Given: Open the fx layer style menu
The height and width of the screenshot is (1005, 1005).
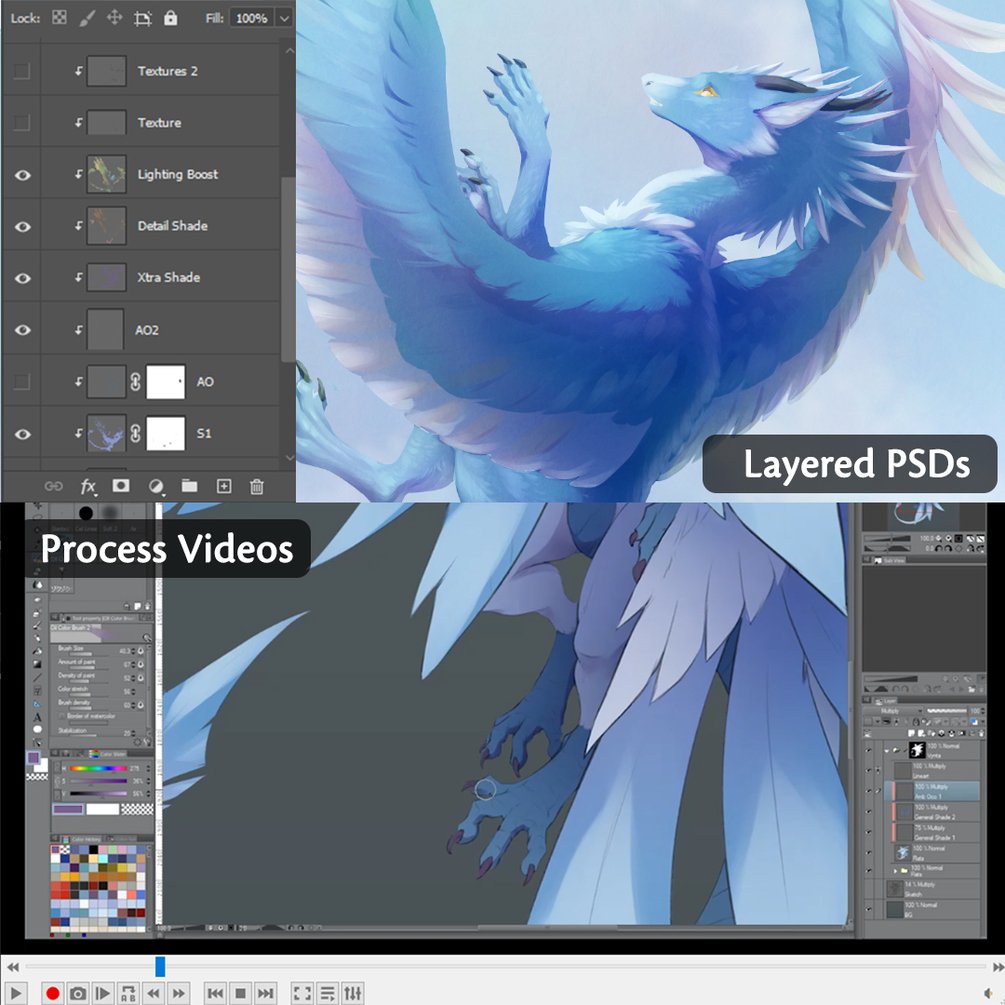Looking at the screenshot, I should 88,487.
